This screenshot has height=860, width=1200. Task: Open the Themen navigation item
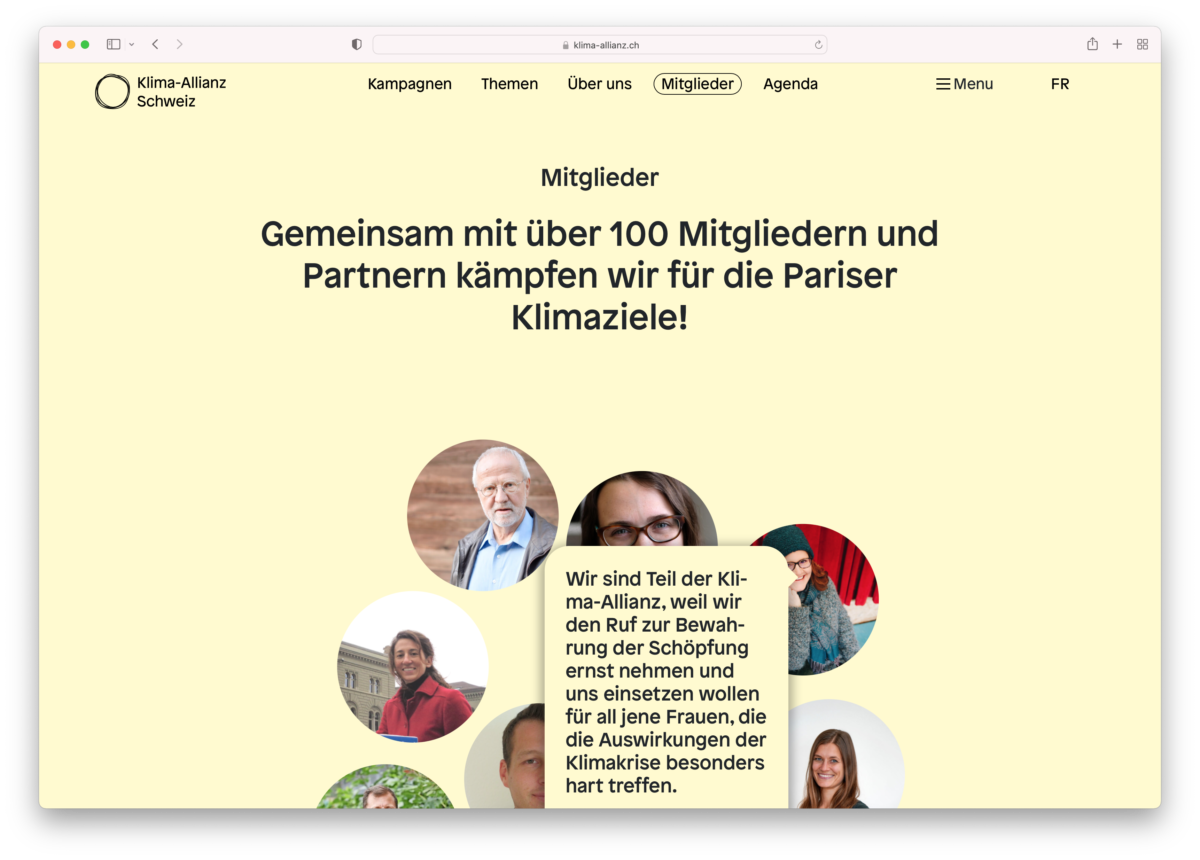(509, 84)
